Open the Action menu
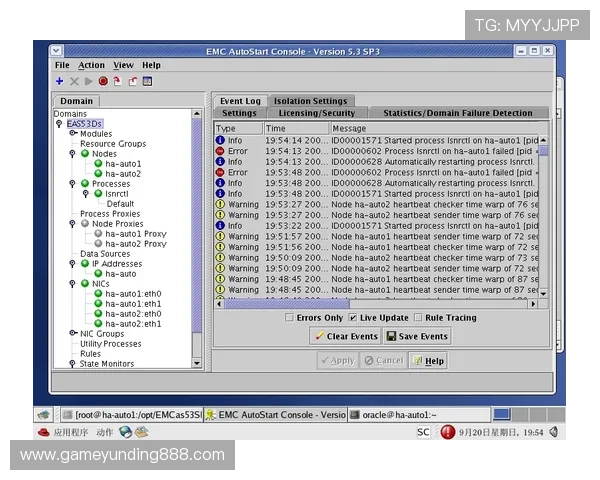 pyautogui.click(x=91, y=65)
